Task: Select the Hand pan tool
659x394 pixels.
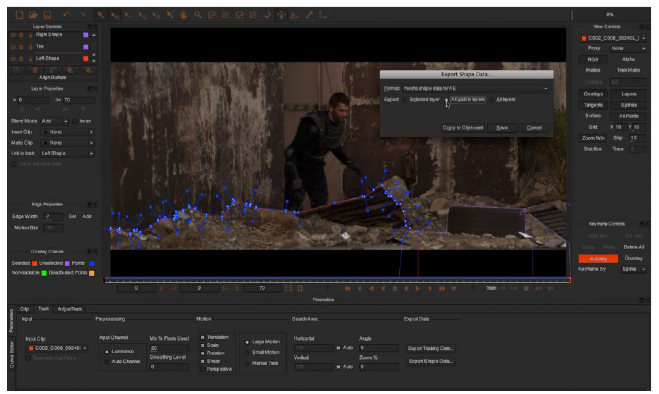Action: point(184,15)
